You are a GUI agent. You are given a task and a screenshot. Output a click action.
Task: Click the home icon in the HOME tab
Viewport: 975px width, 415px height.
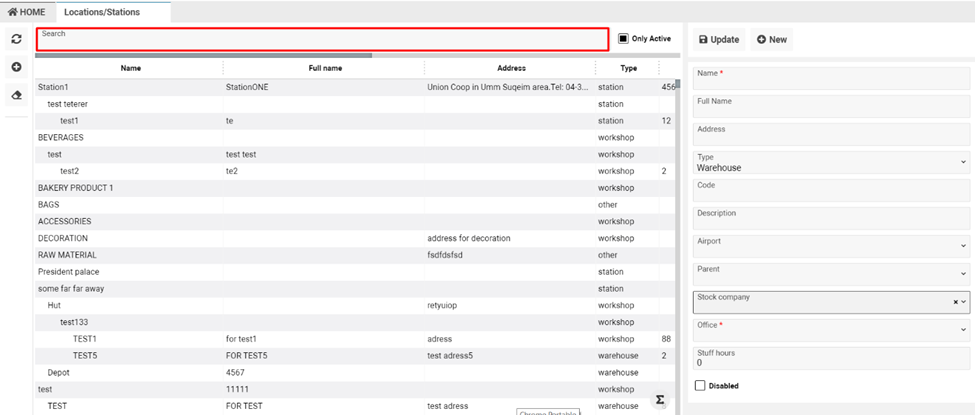pos(12,12)
